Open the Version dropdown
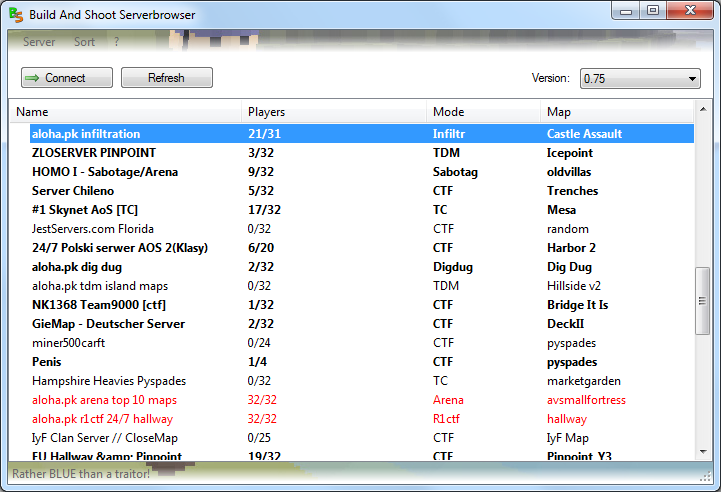This screenshot has width=721, height=492. tap(640, 79)
